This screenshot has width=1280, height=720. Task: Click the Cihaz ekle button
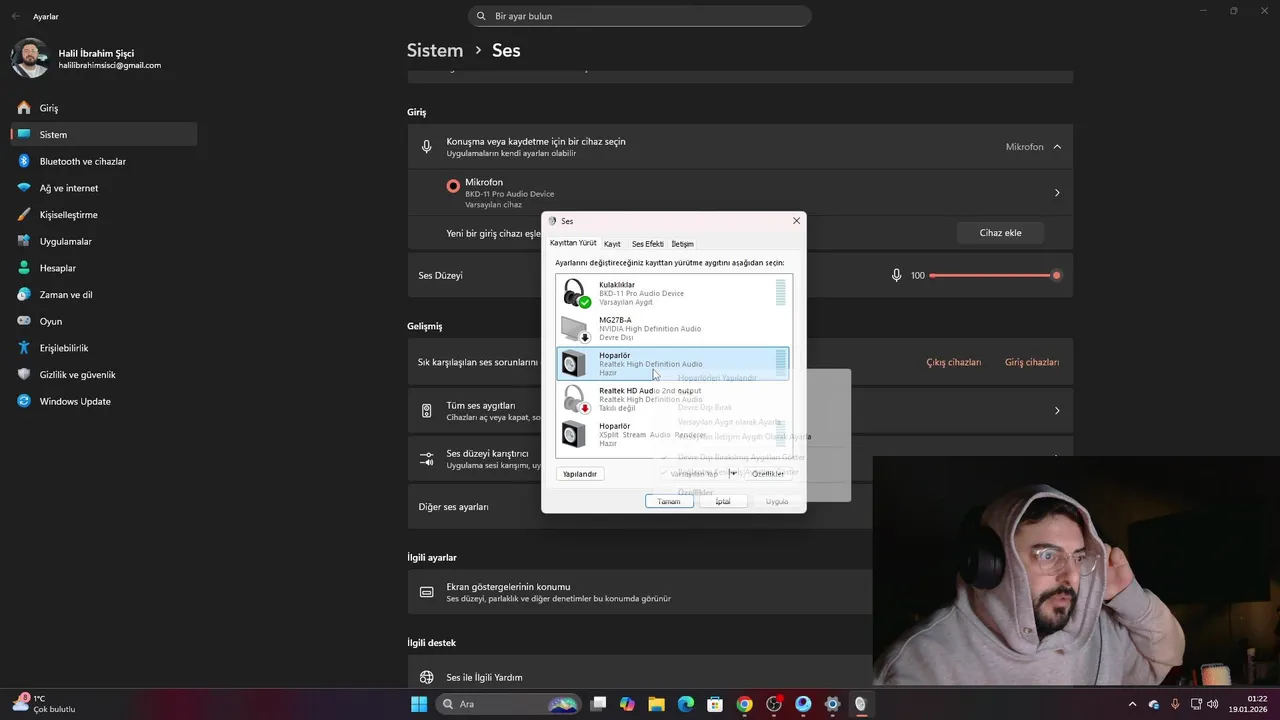pyautogui.click(x=1000, y=233)
